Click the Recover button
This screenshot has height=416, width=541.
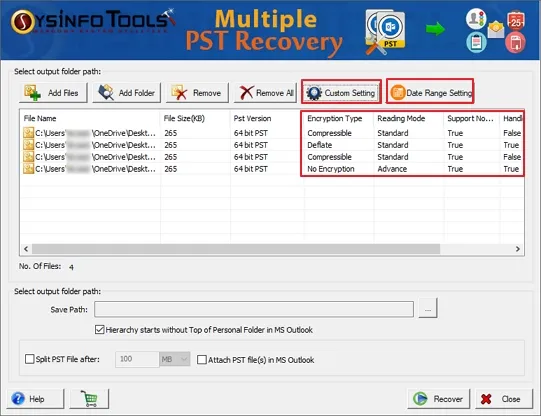pyautogui.click(x=439, y=399)
